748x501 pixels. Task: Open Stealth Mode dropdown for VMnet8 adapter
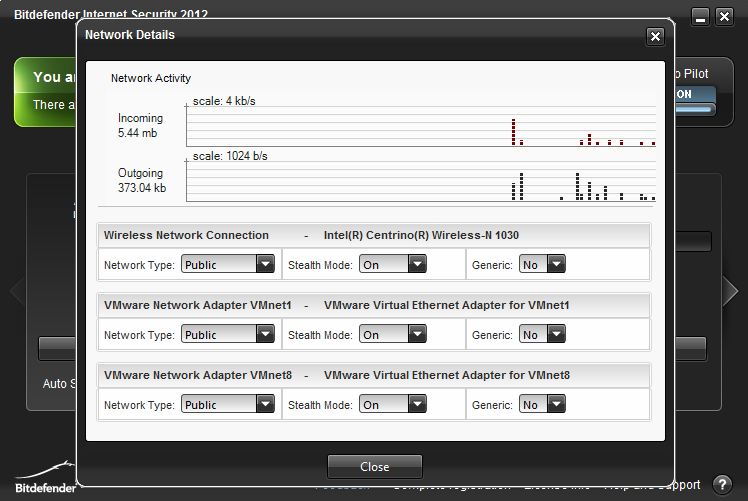pos(393,404)
